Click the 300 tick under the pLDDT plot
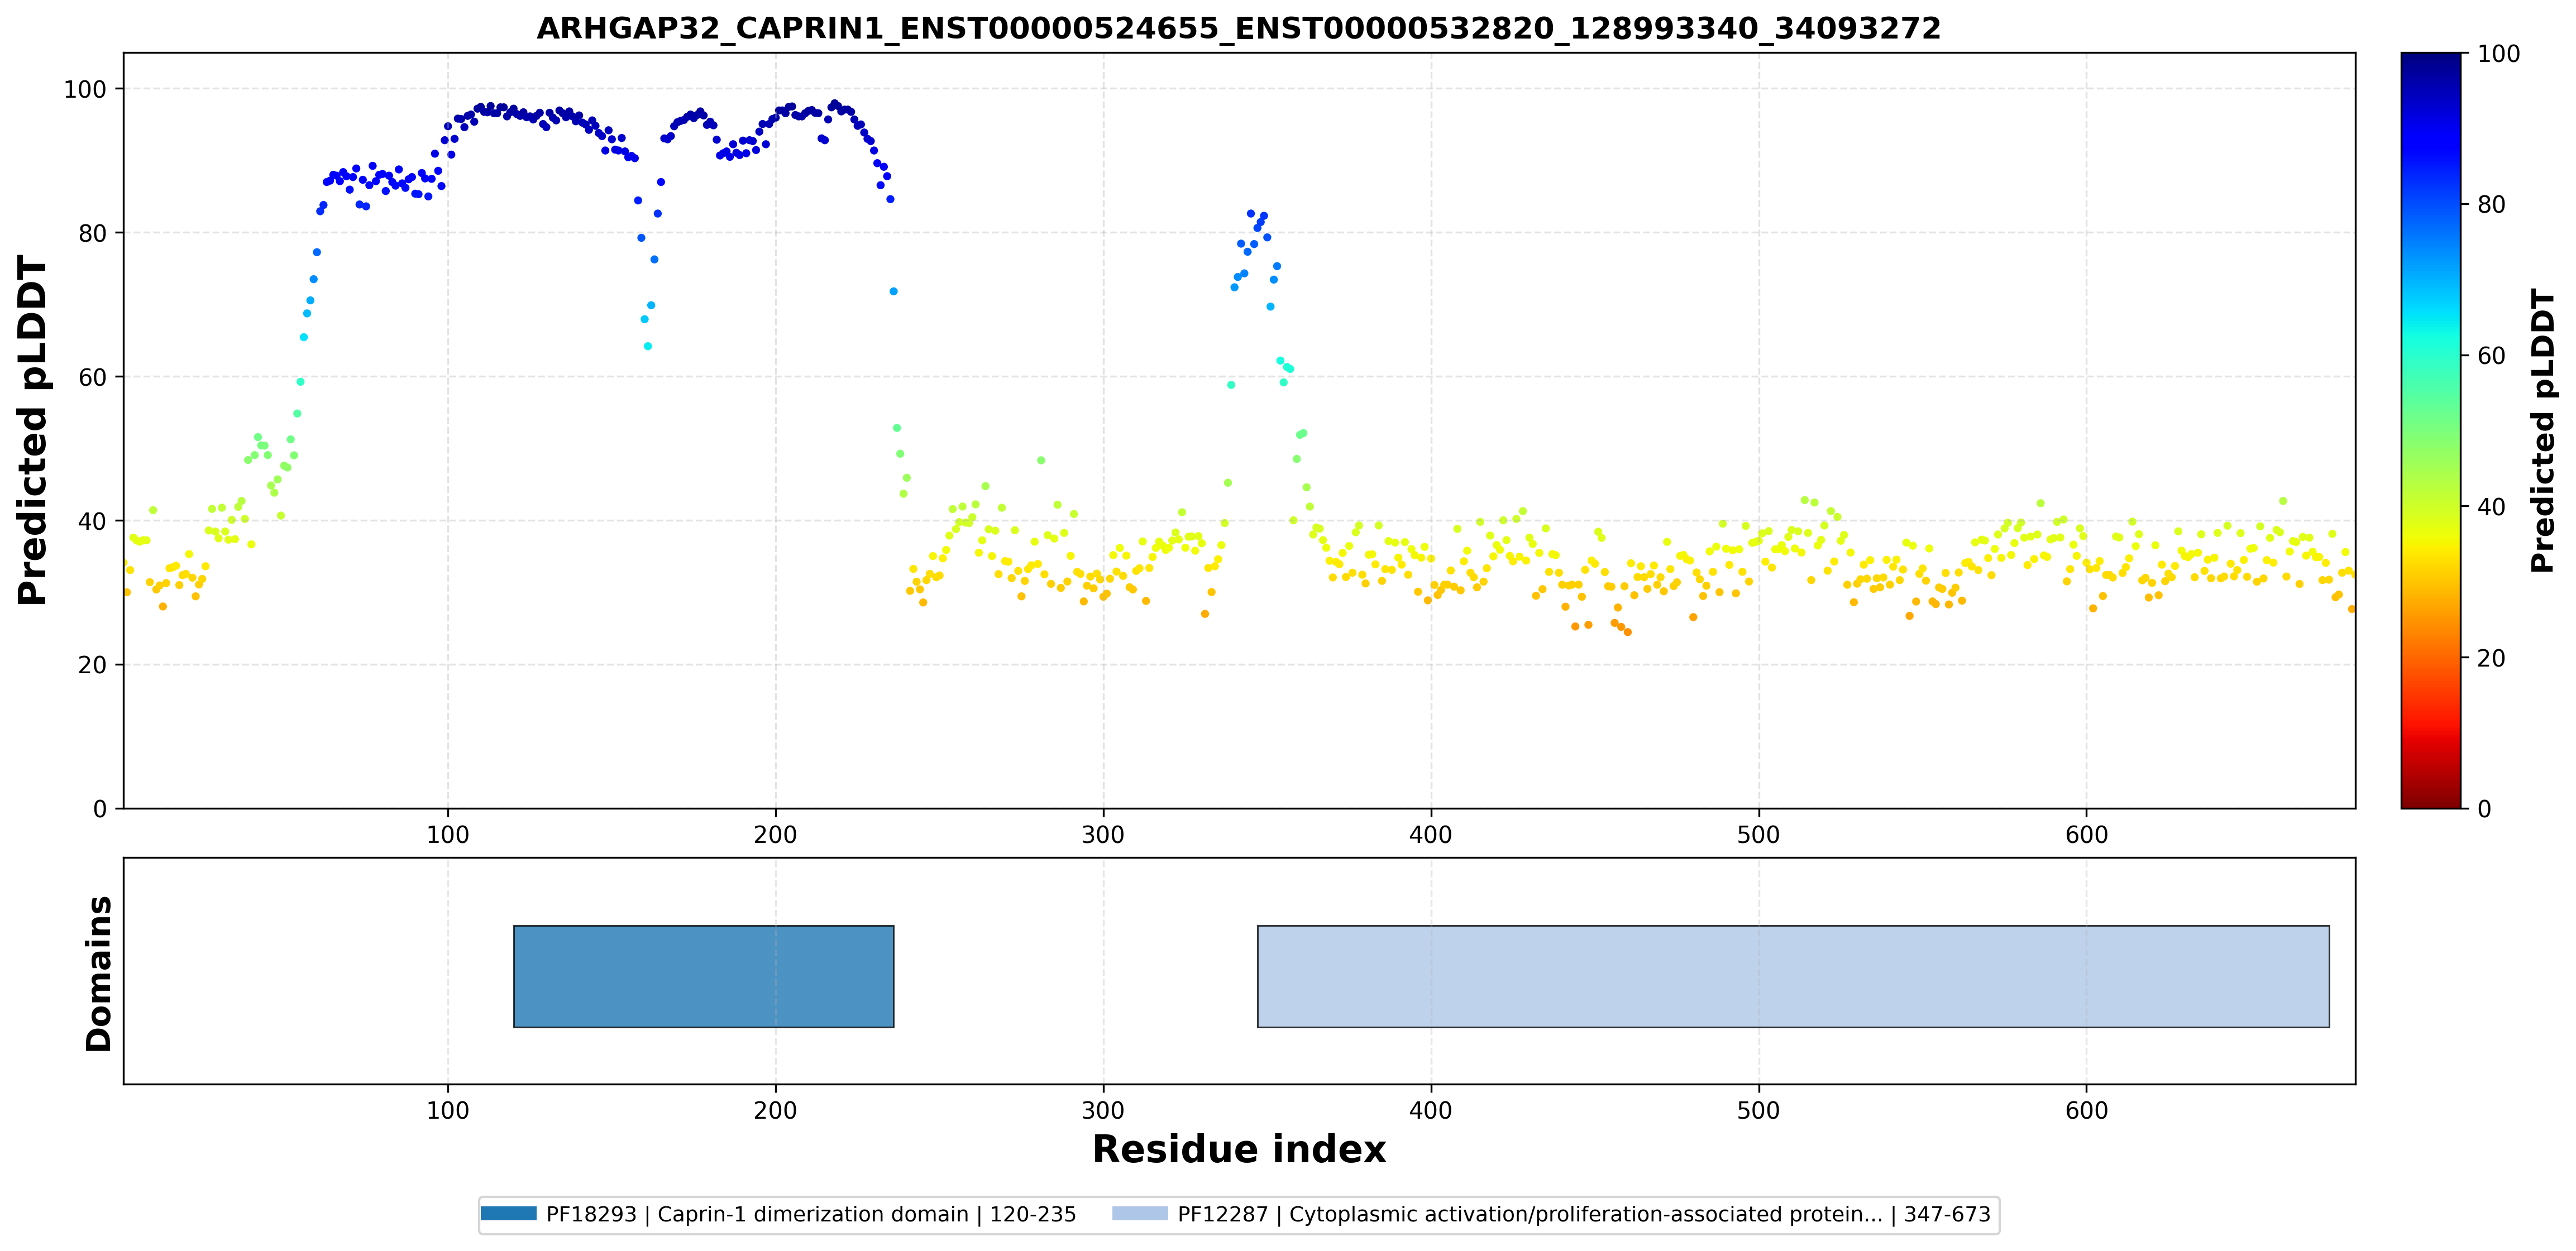Image resolution: width=2576 pixels, height=1251 pixels. tap(1103, 835)
